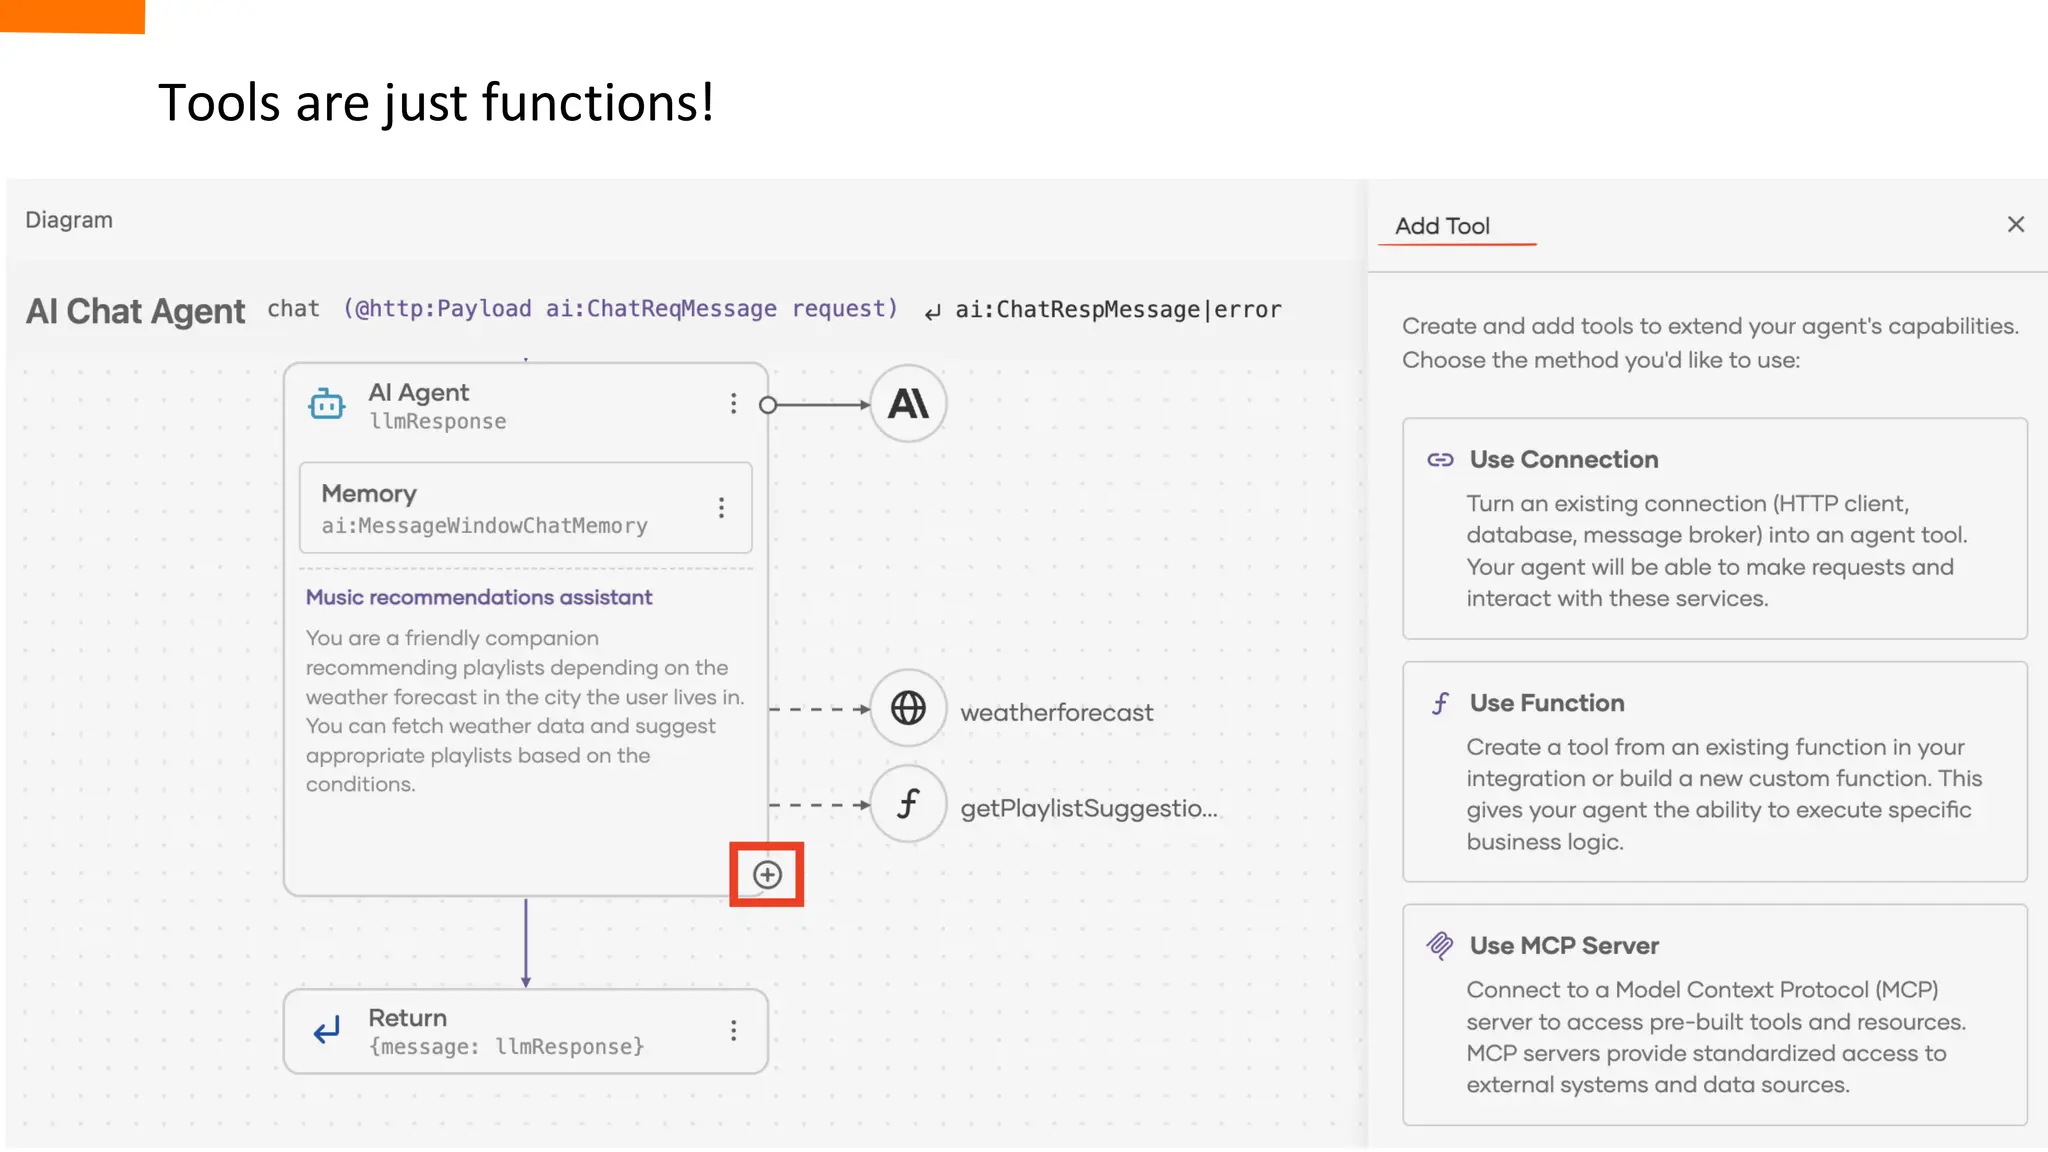The image size is (2048, 1152).
Task: Click the Use Function f icon
Action: pos(1440,703)
